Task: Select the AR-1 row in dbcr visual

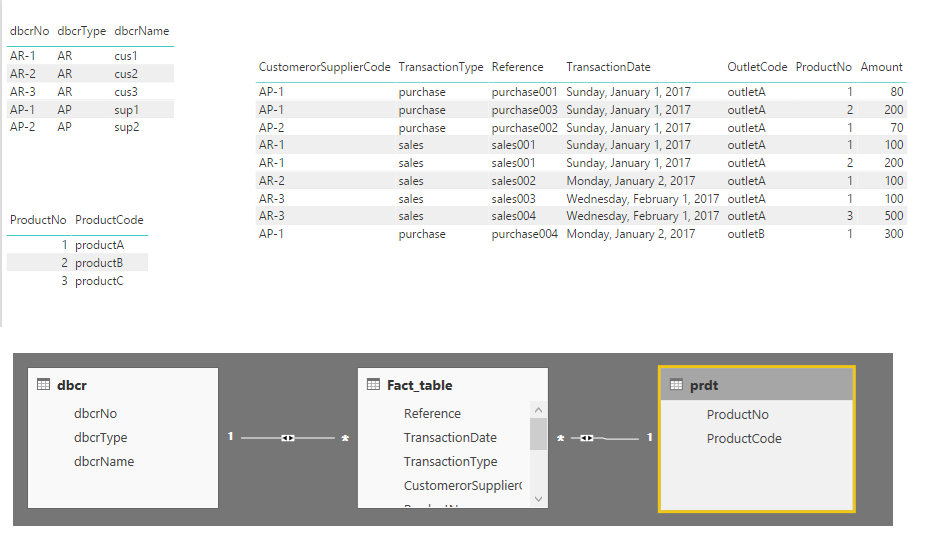Action: pyautogui.click(x=90, y=56)
